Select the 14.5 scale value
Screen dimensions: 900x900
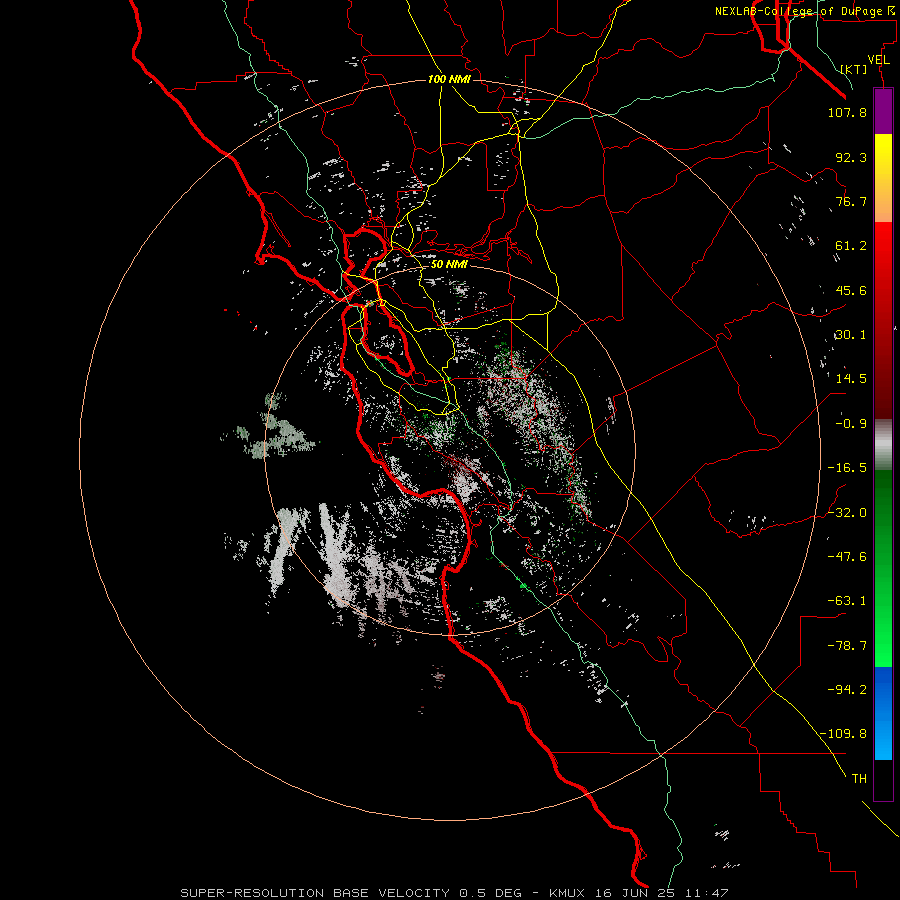(x=851, y=379)
